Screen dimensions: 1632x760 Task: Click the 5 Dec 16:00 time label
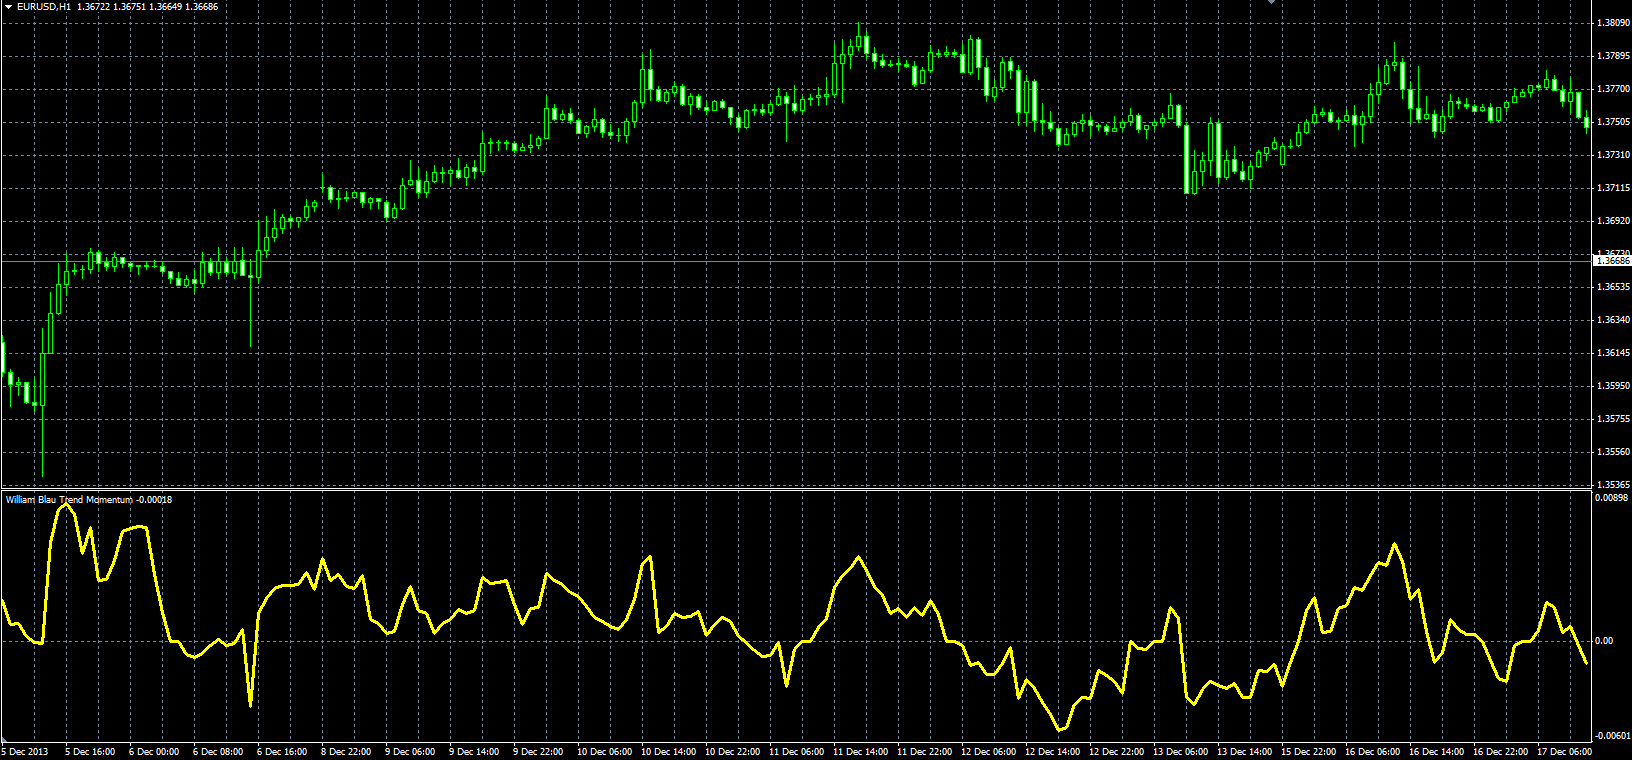(90, 752)
